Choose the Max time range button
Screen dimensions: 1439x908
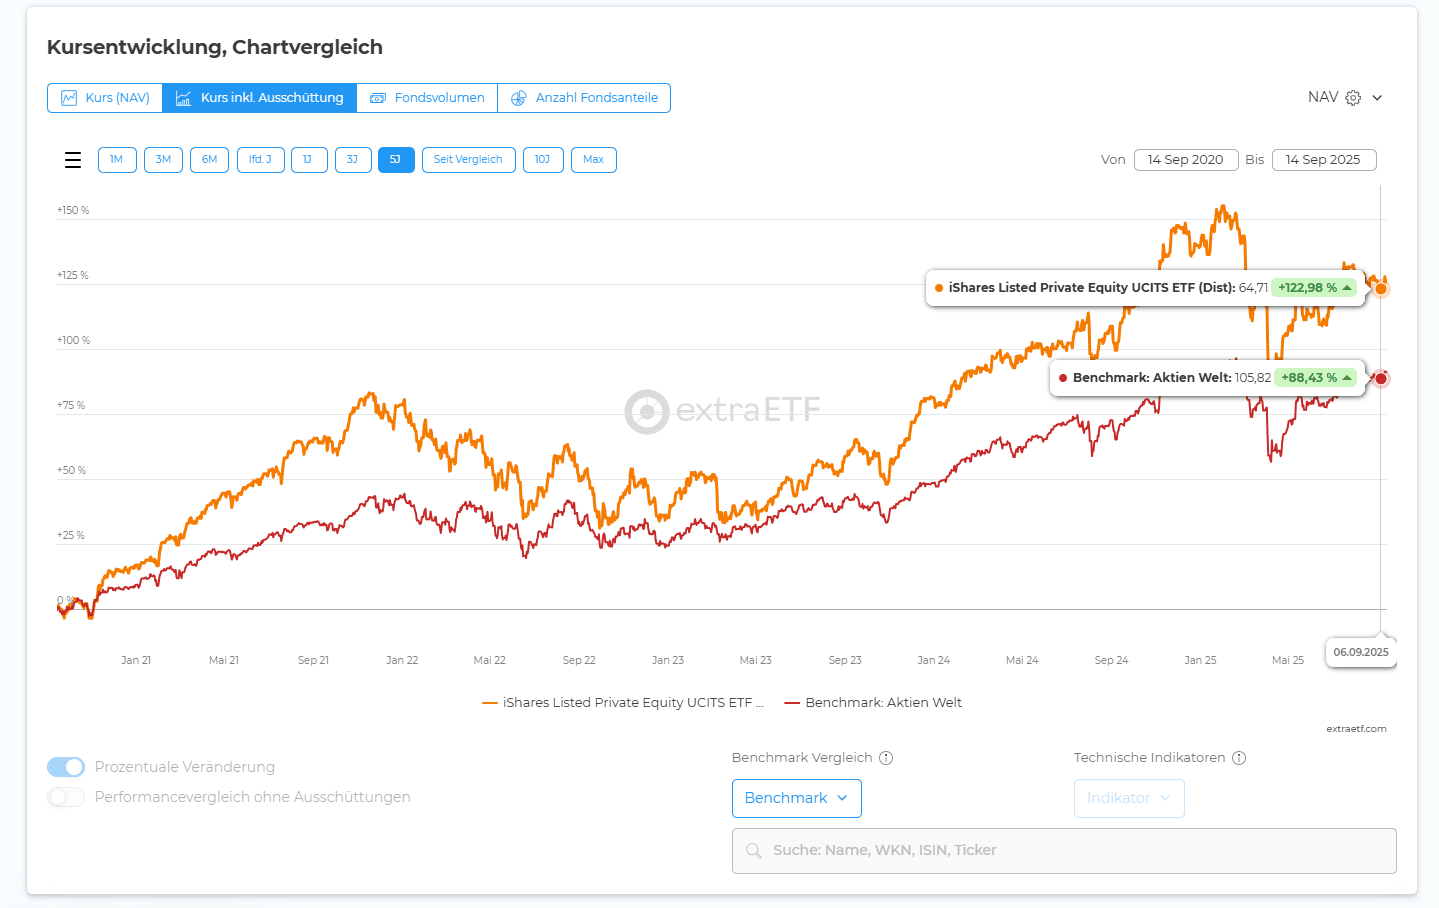tap(593, 160)
